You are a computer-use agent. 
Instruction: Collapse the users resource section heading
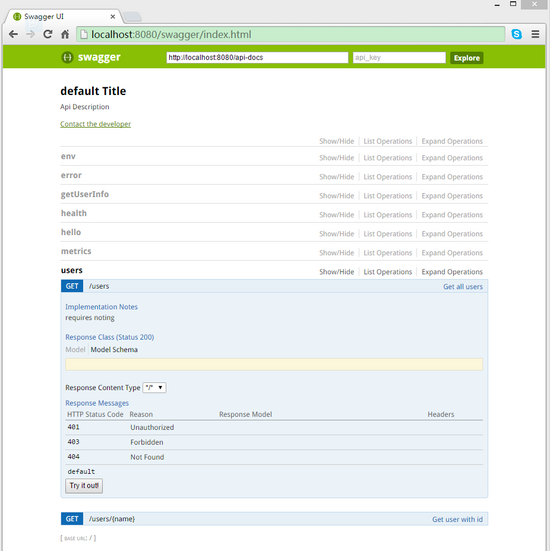pyautogui.click(x=72, y=270)
